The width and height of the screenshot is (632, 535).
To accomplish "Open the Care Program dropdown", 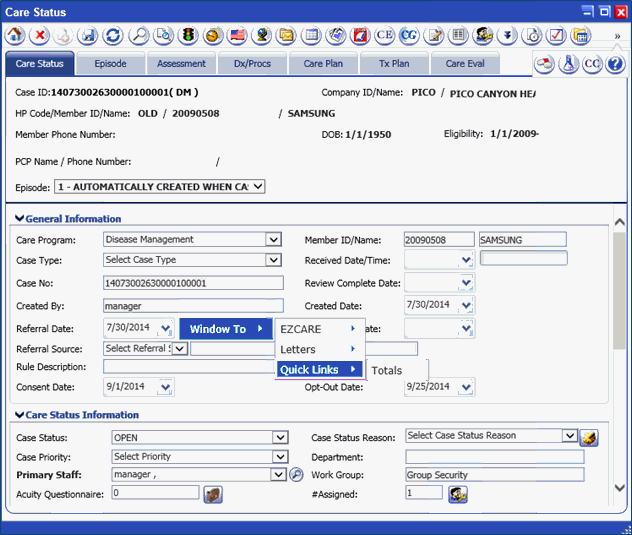I will [273, 240].
